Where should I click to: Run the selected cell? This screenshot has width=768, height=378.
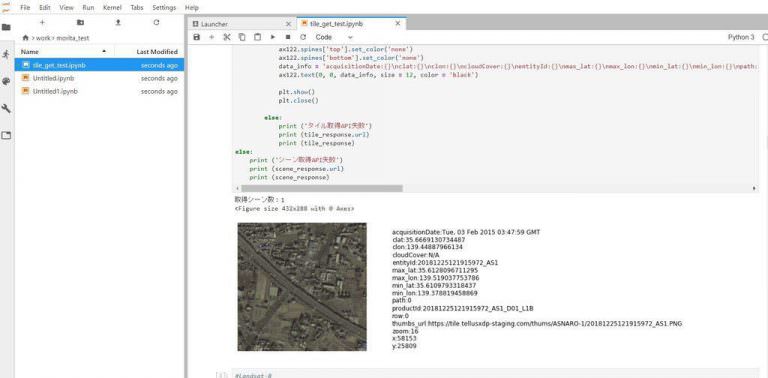point(273,37)
